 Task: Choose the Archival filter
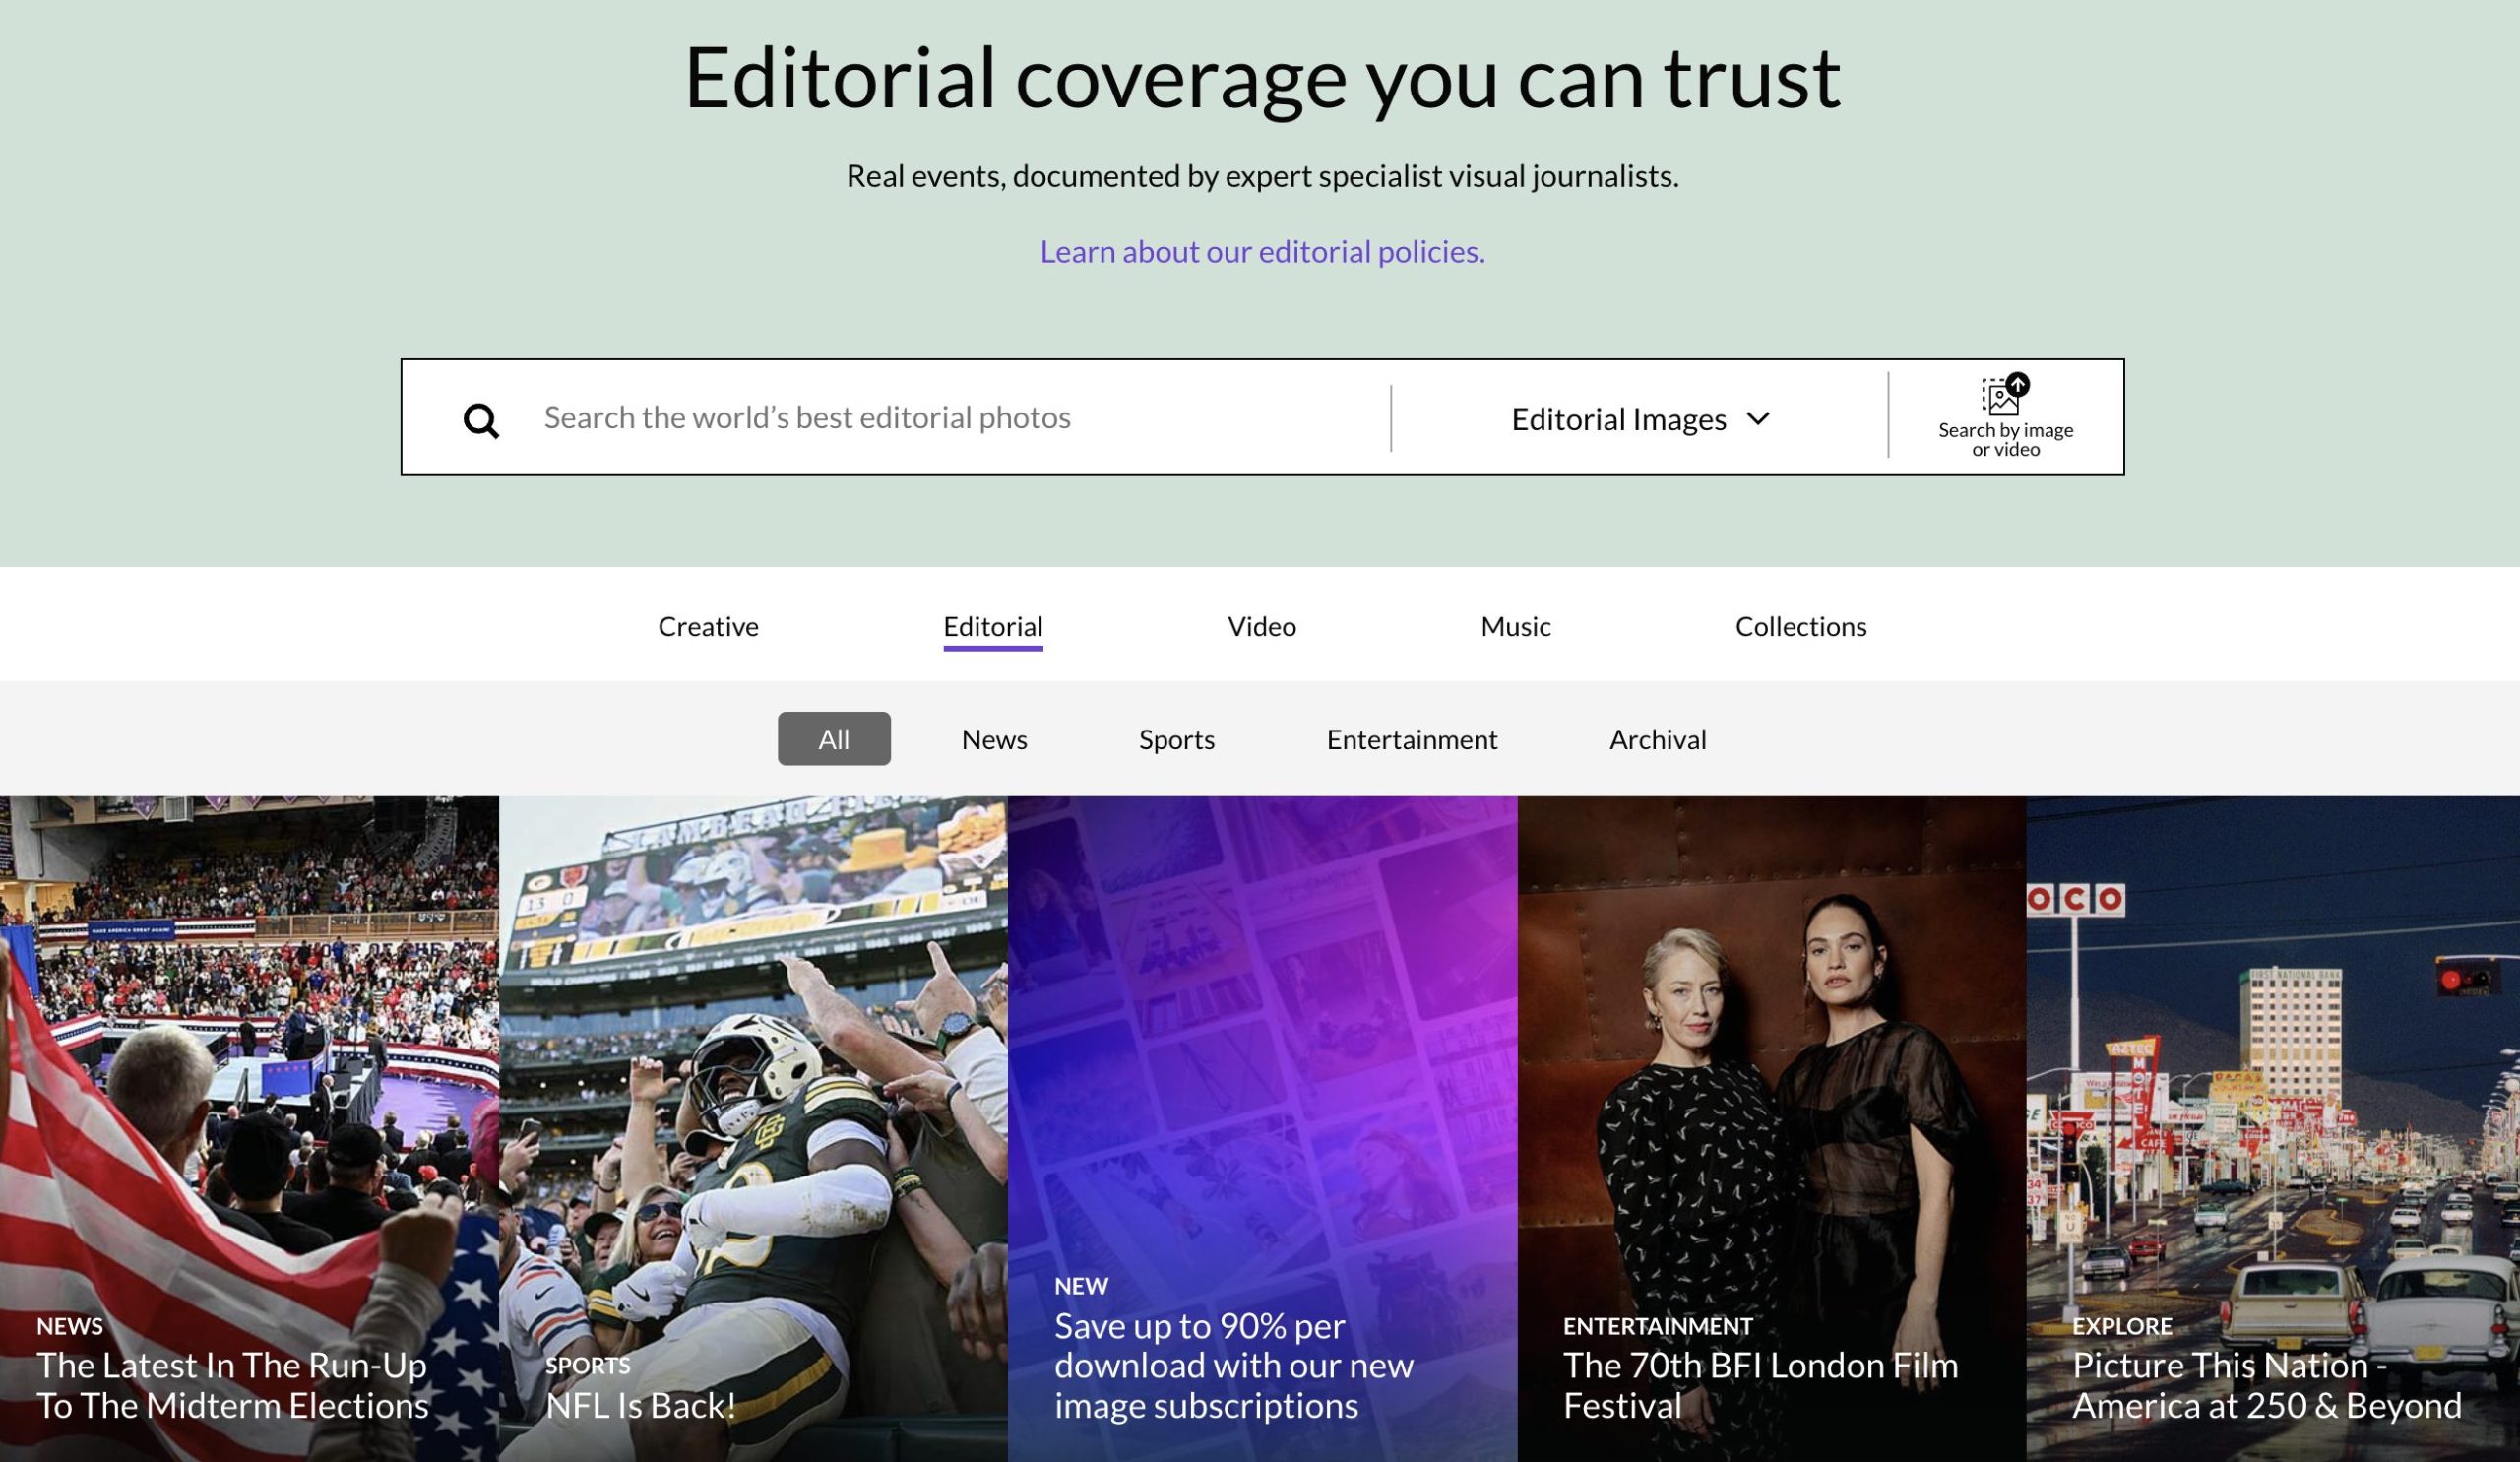[1658, 739]
